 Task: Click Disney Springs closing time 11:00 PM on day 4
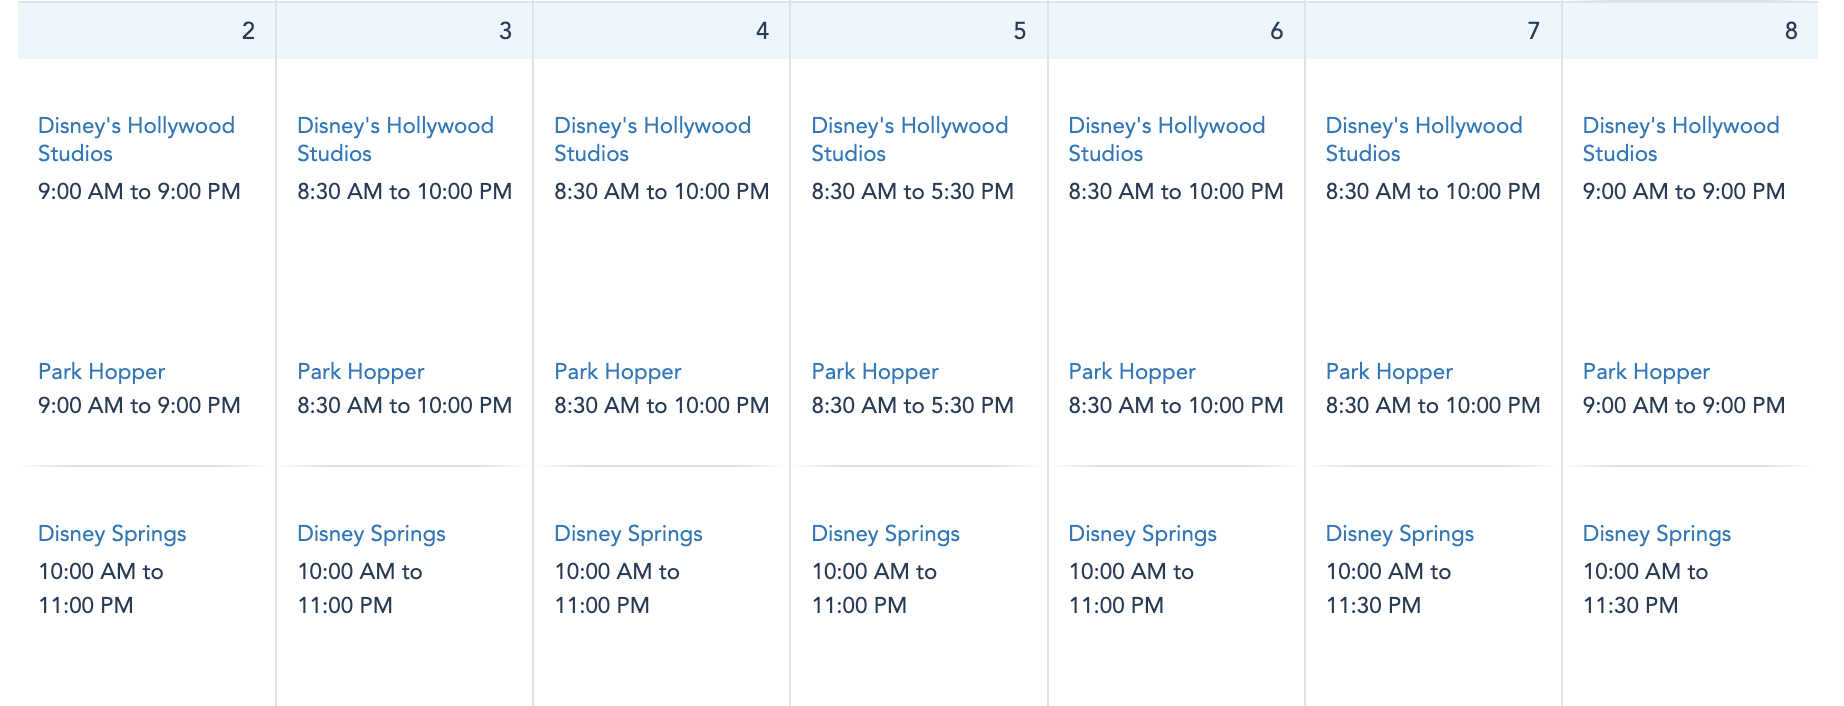coord(601,605)
